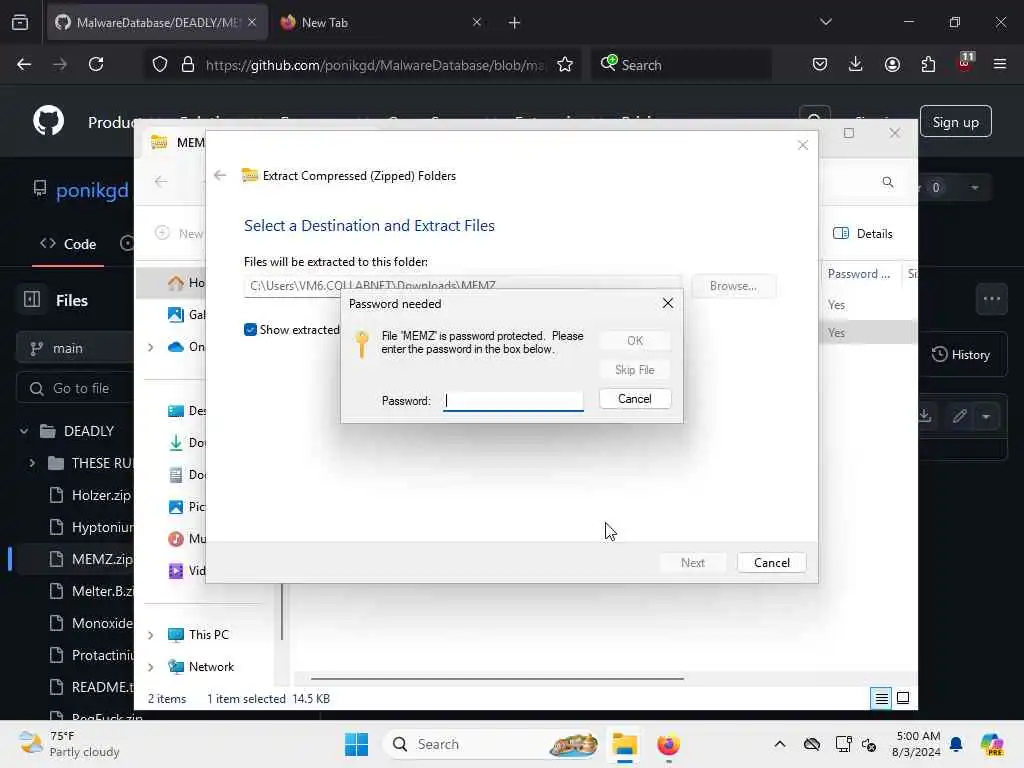Bookmark this page with the star
The height and width of the screenshot is (768, 1024).
[x=565, y=64]
